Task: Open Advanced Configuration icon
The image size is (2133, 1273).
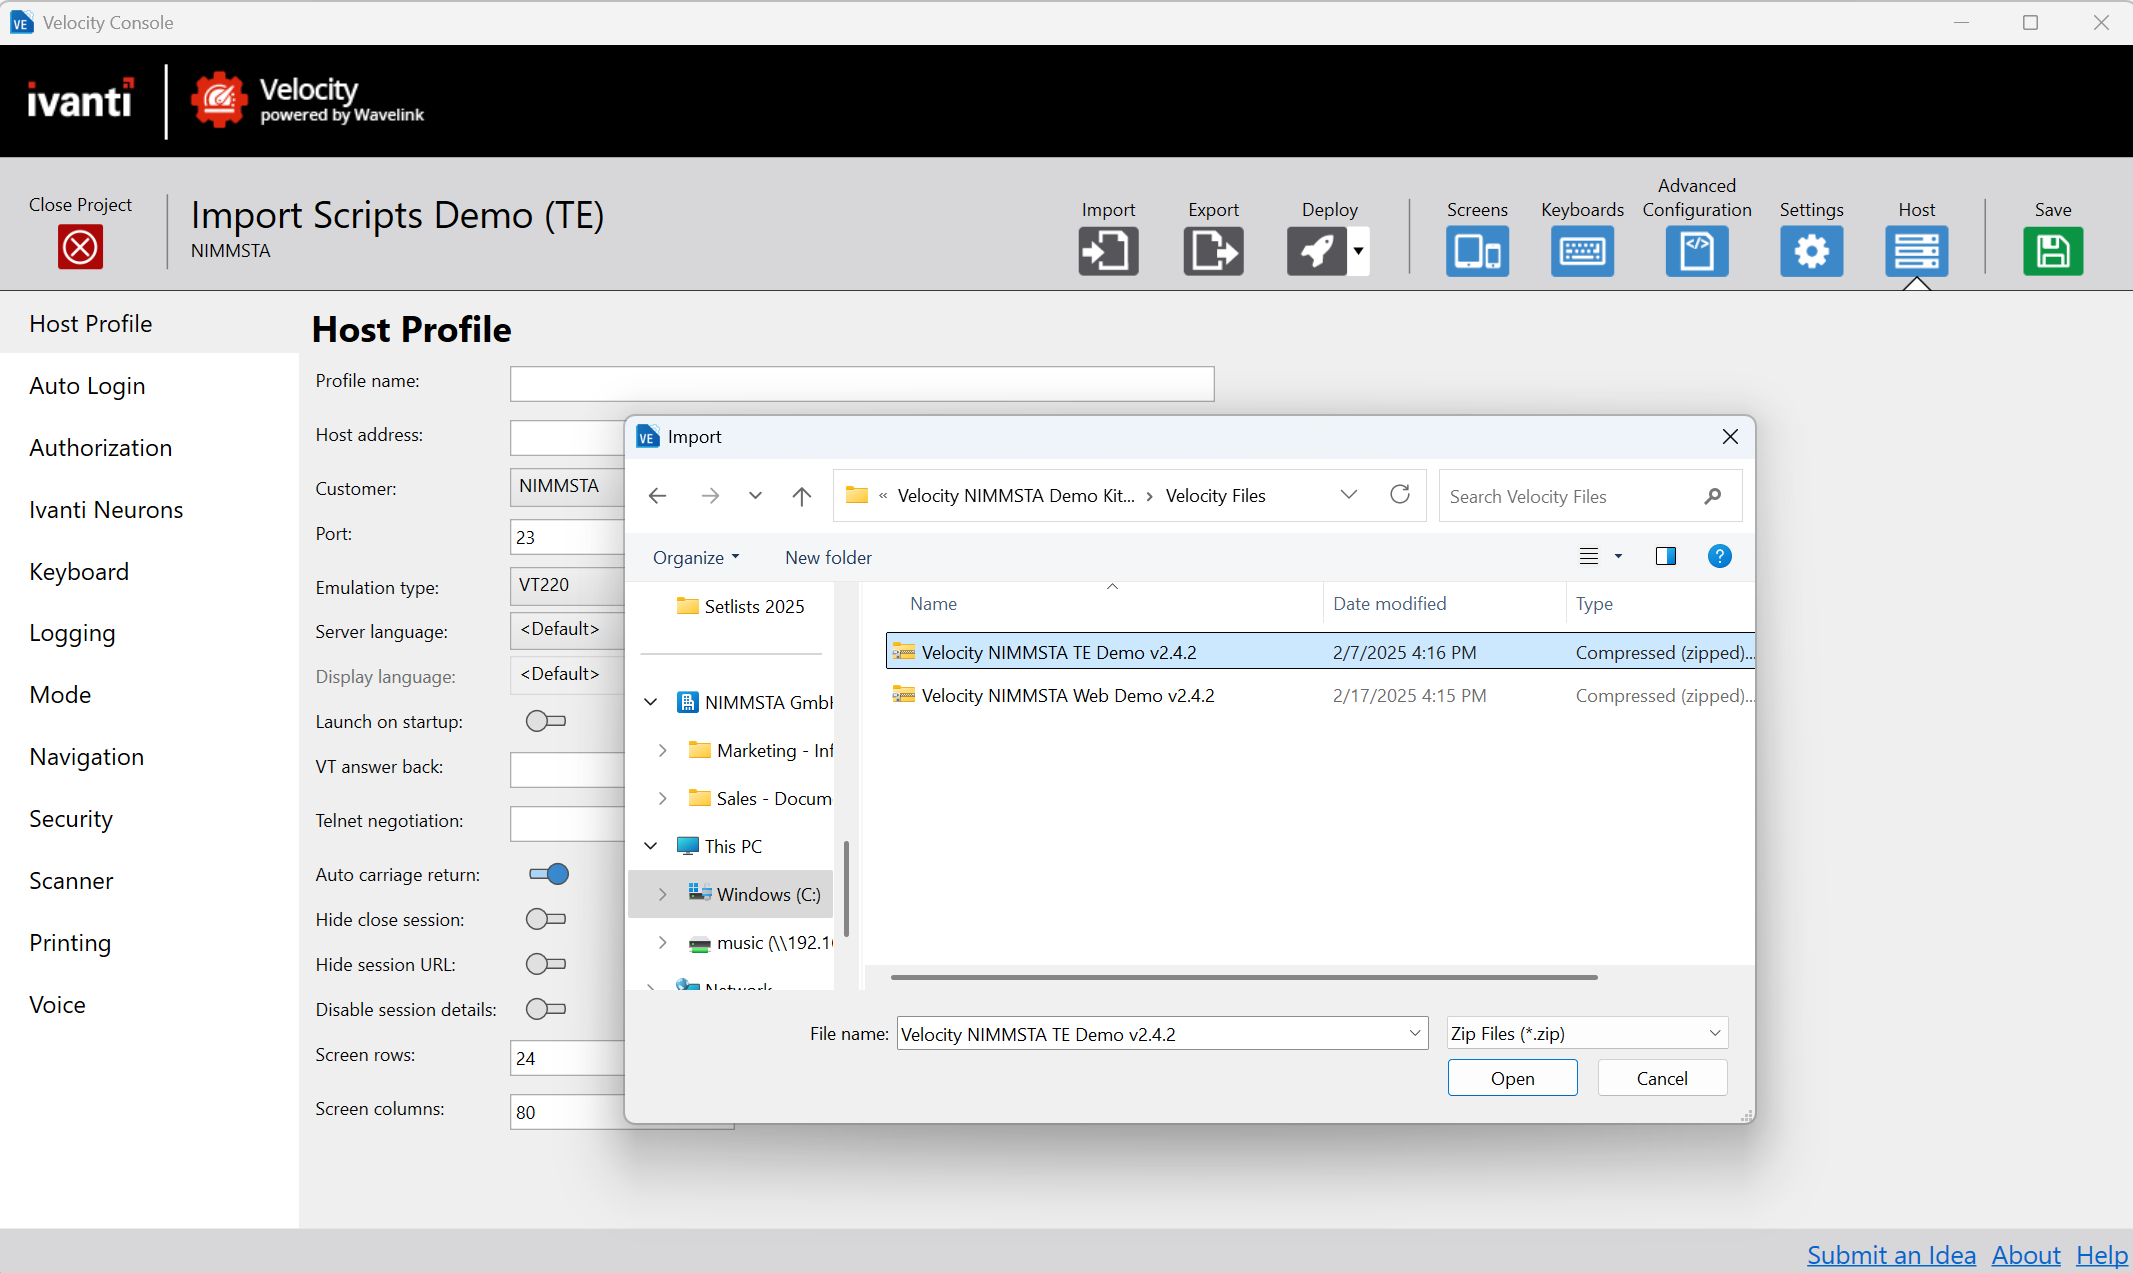Action: click(1697, 250)
